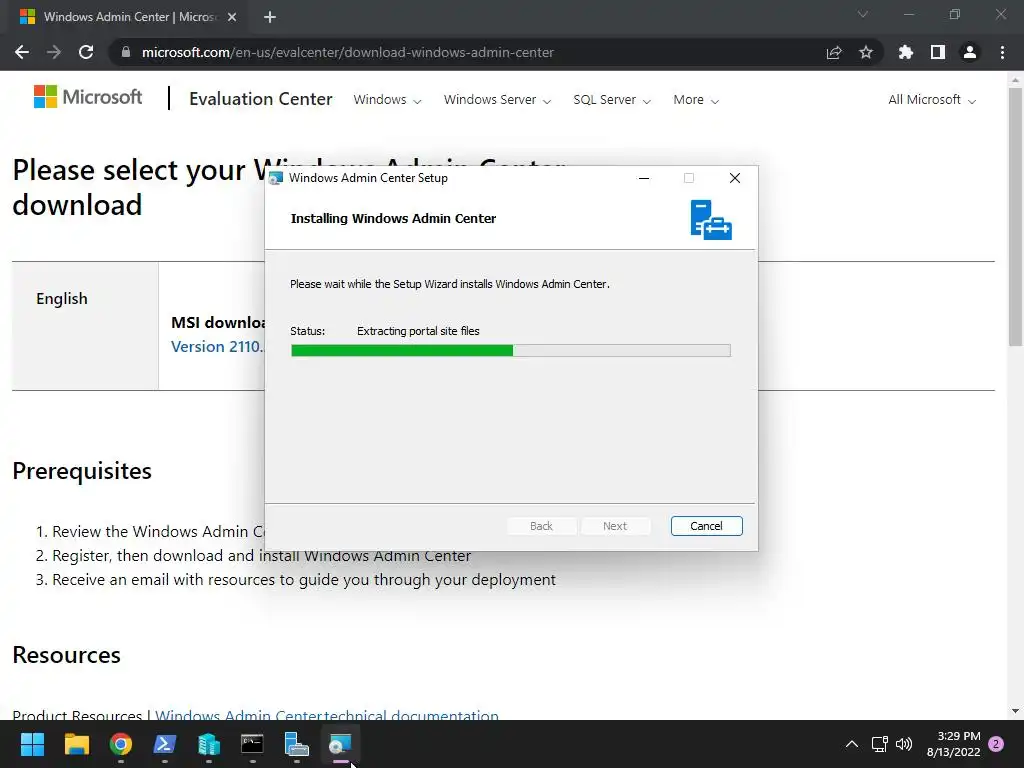Click the green installation progress bar

coord(511,351)
